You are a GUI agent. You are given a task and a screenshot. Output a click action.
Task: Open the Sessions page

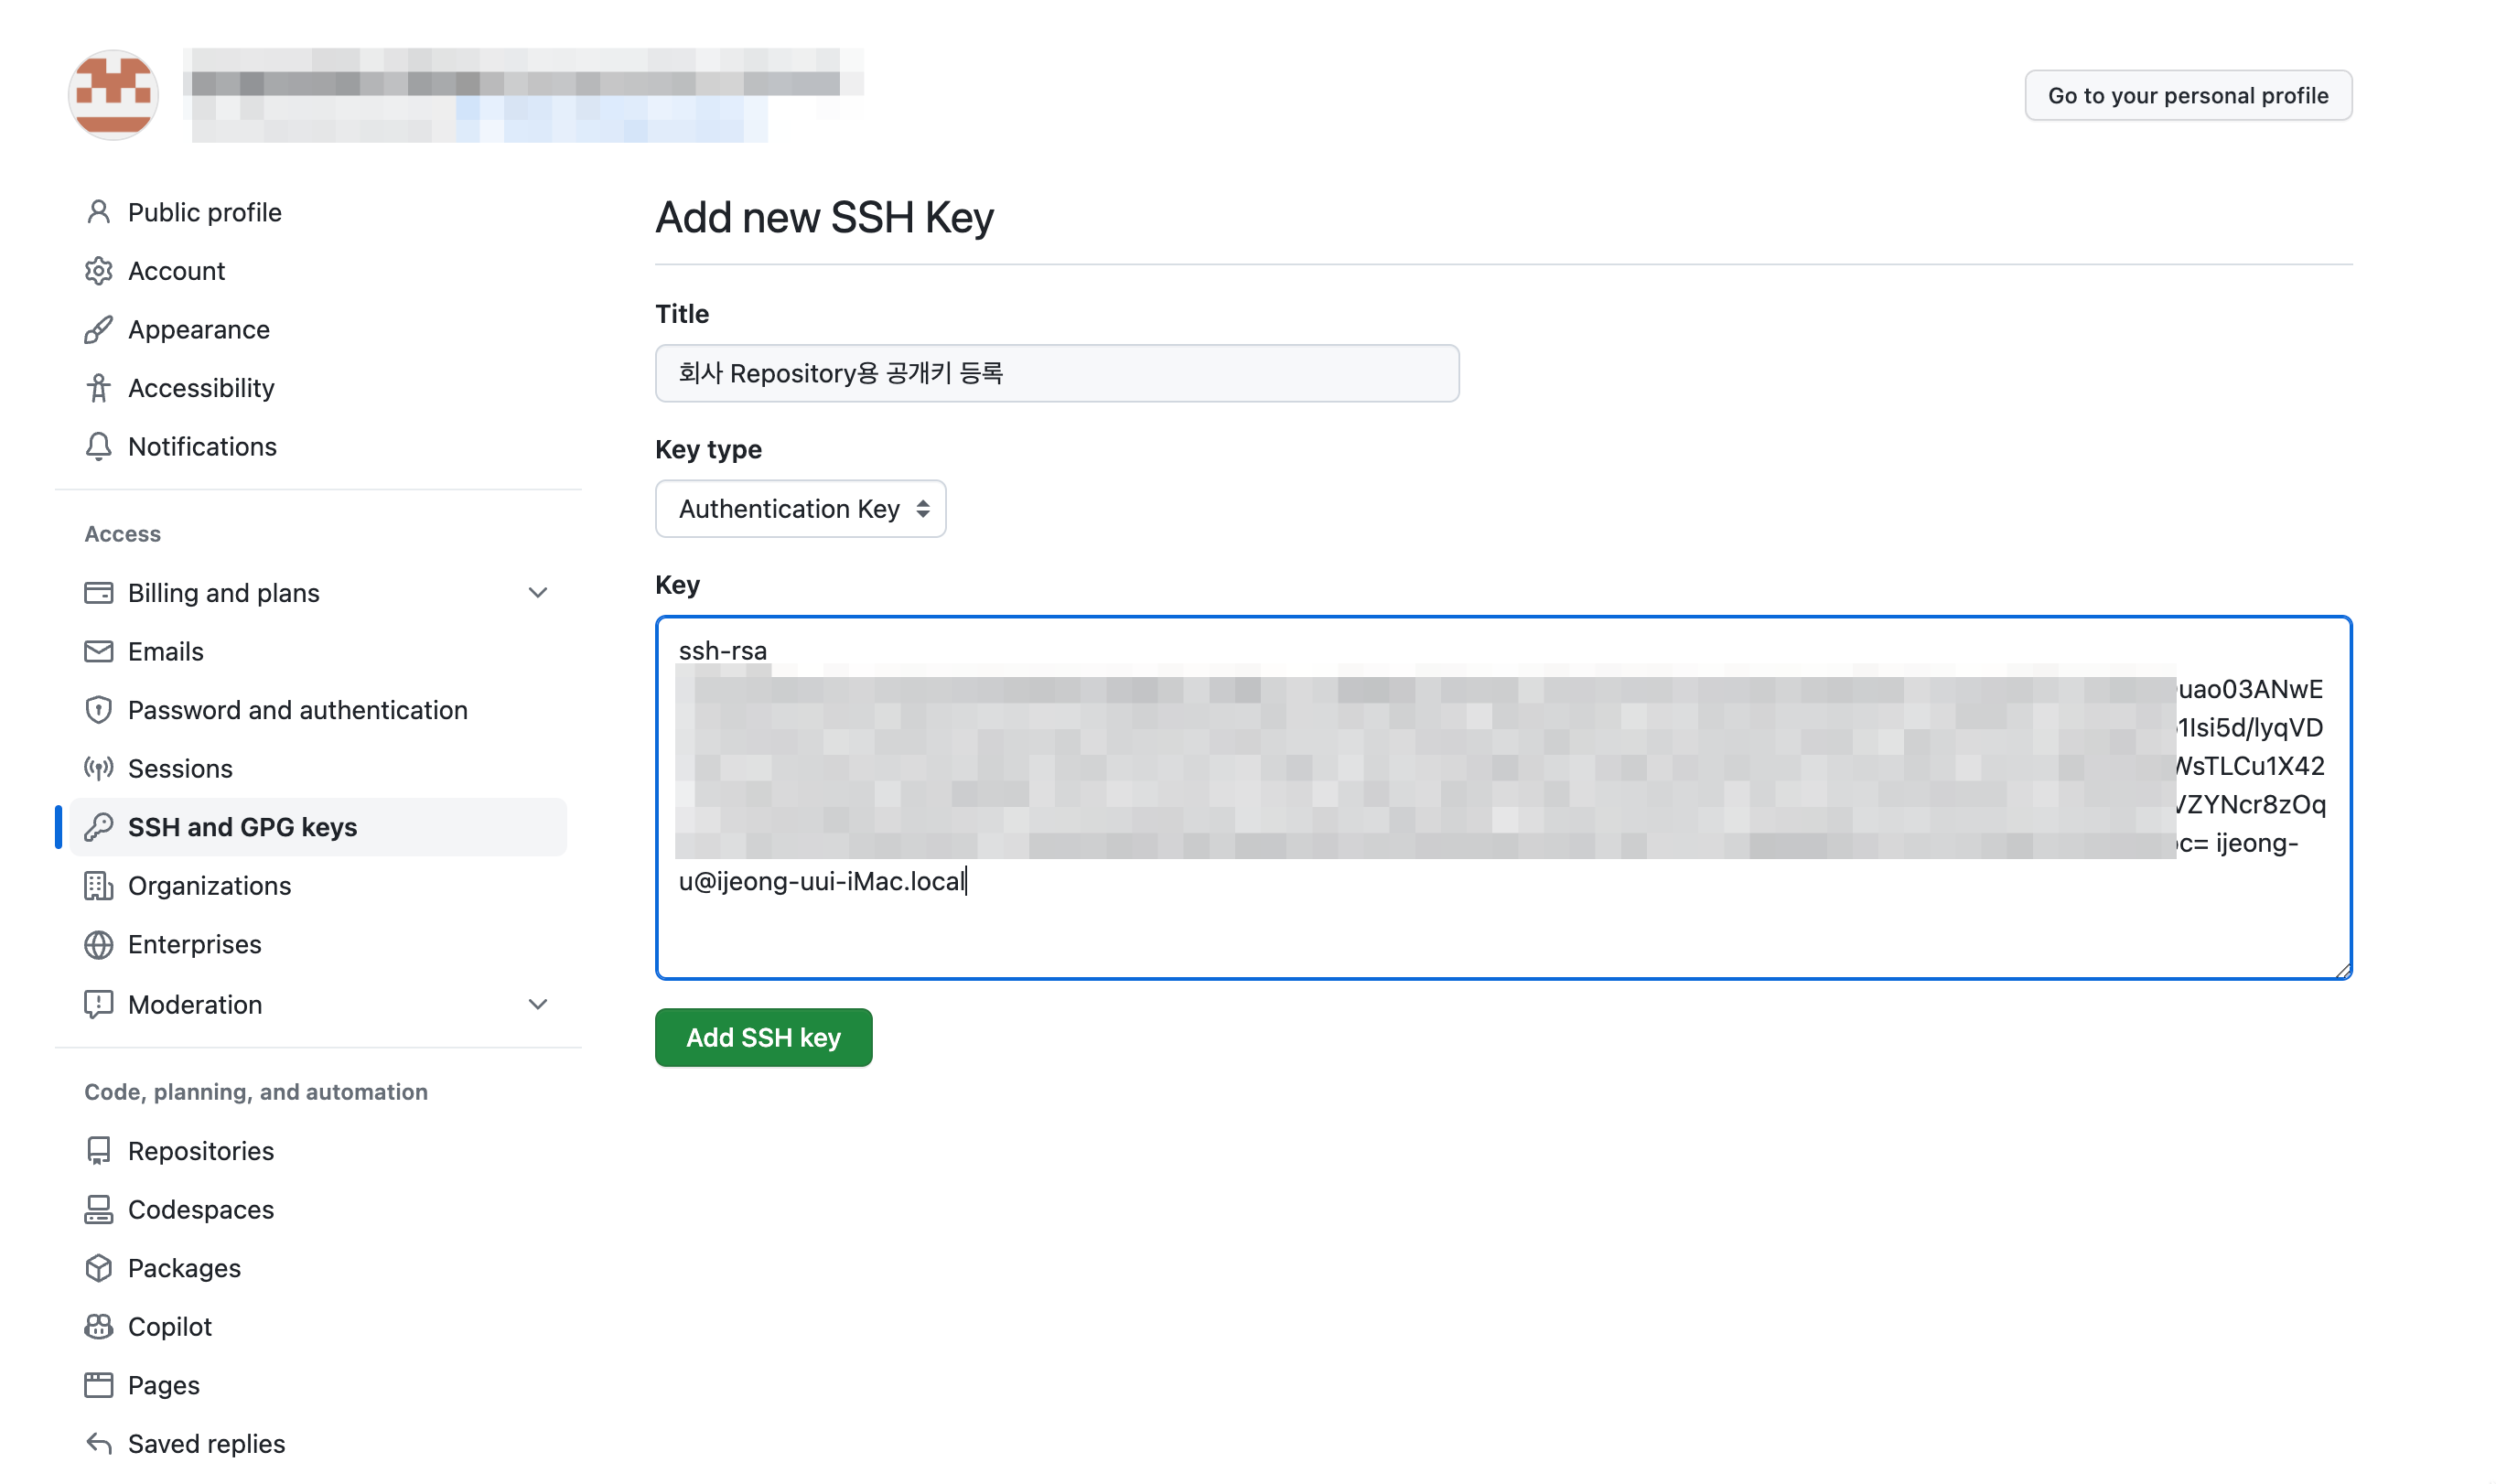318,769
